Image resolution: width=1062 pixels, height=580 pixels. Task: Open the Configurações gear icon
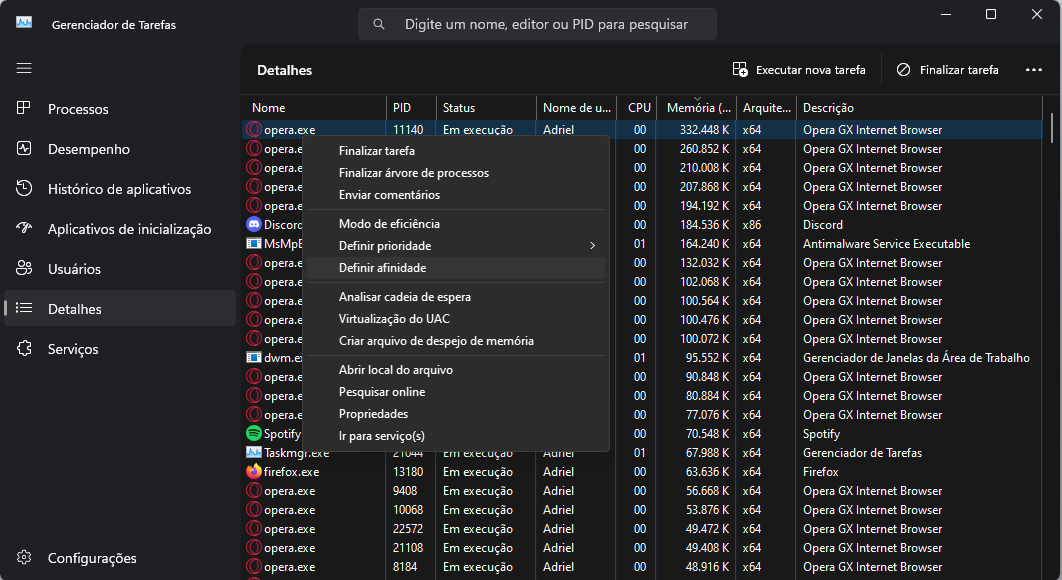click(24, 557)
